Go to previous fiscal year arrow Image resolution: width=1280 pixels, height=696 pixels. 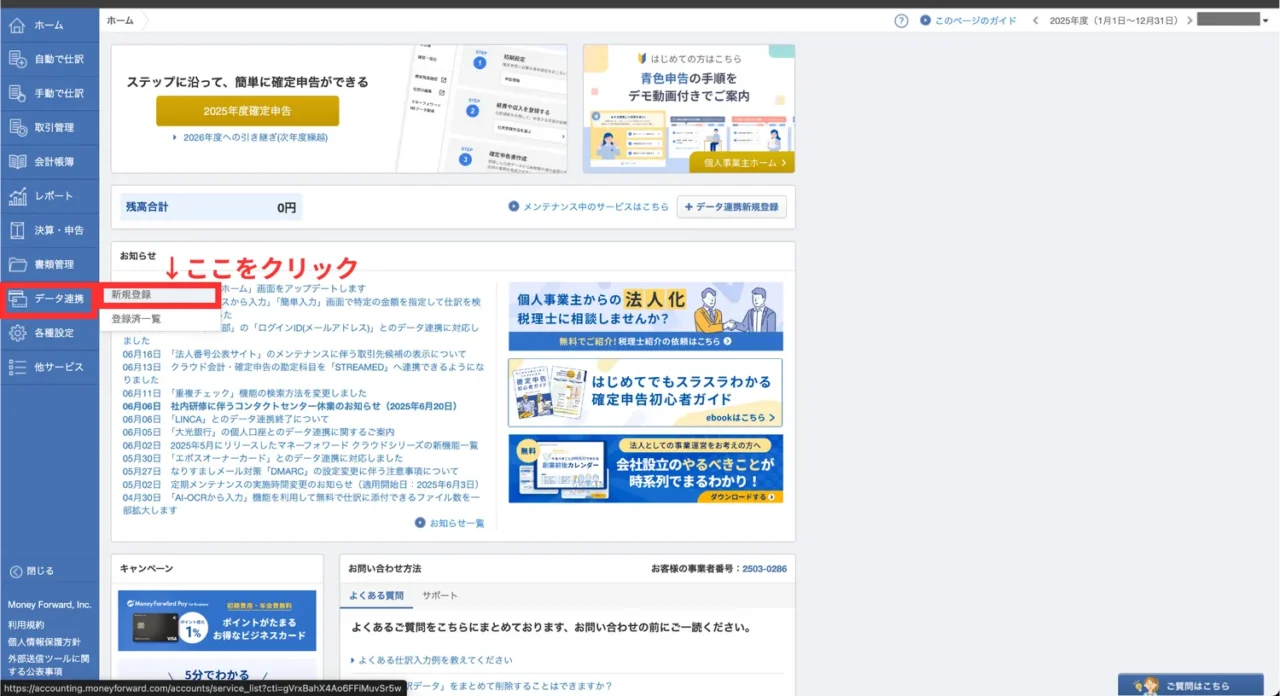[1035, 20]
